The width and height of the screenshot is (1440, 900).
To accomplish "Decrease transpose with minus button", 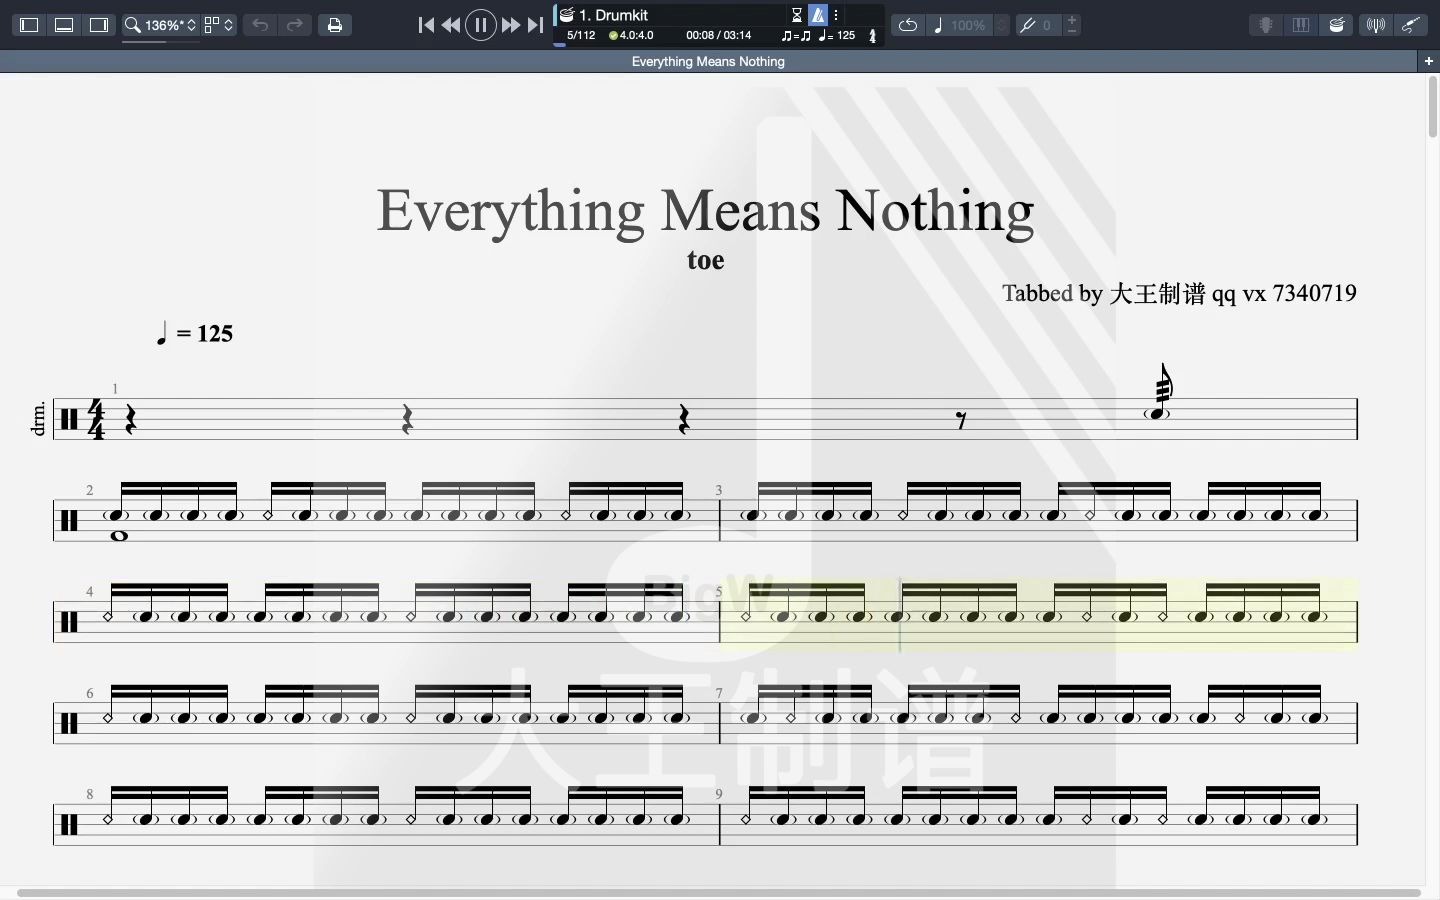I will click(1072, 31).
